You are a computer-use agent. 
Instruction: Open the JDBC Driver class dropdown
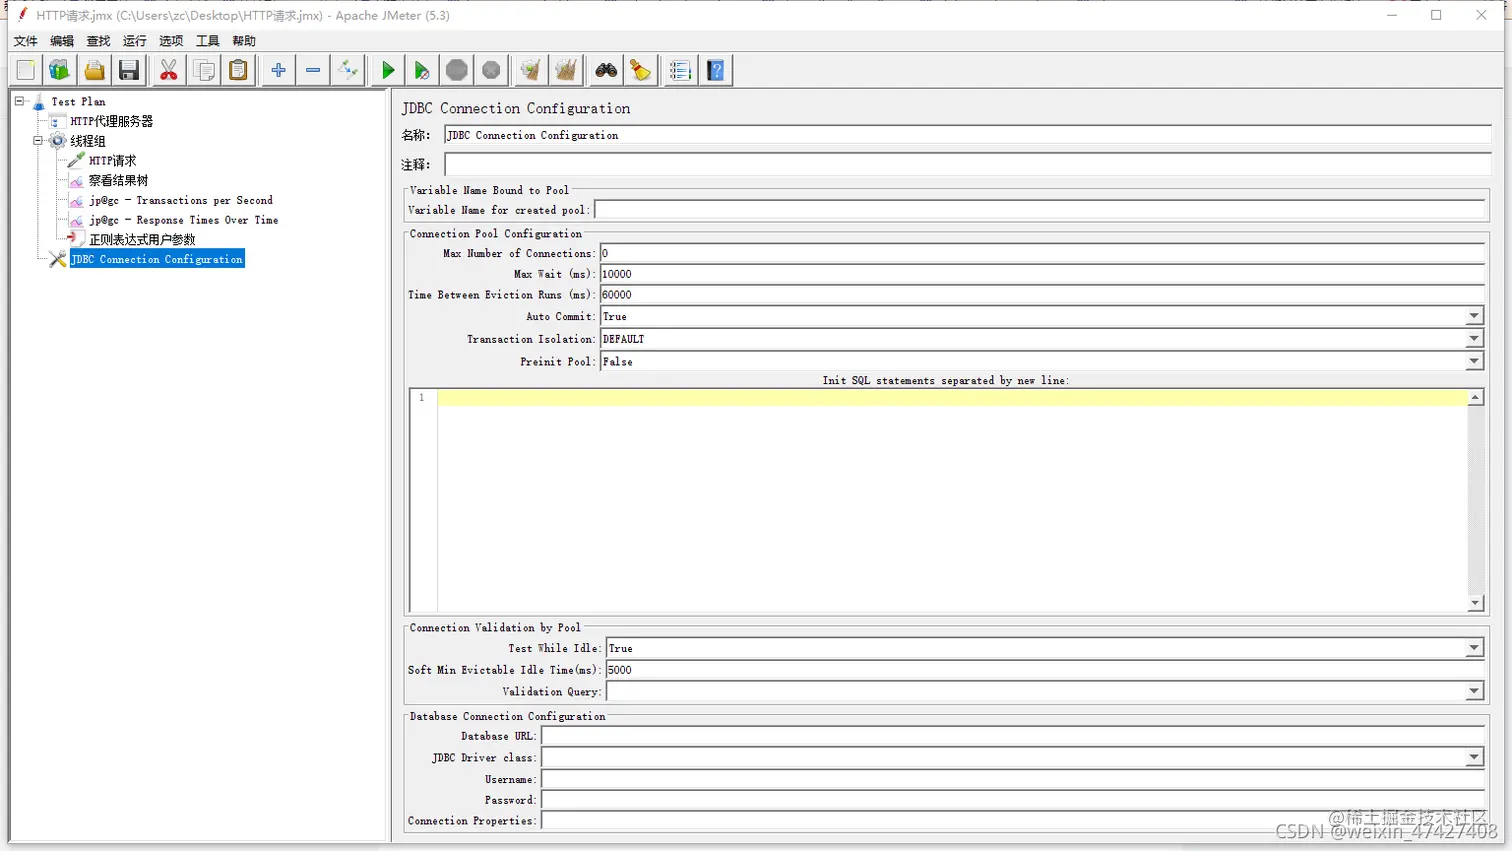tap(1474, 758)
